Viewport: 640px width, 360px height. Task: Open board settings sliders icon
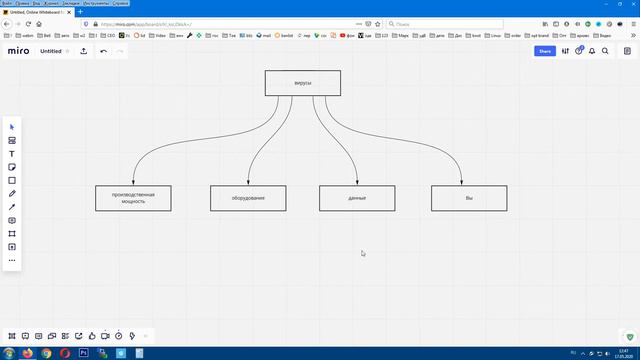tap(565, 51)
